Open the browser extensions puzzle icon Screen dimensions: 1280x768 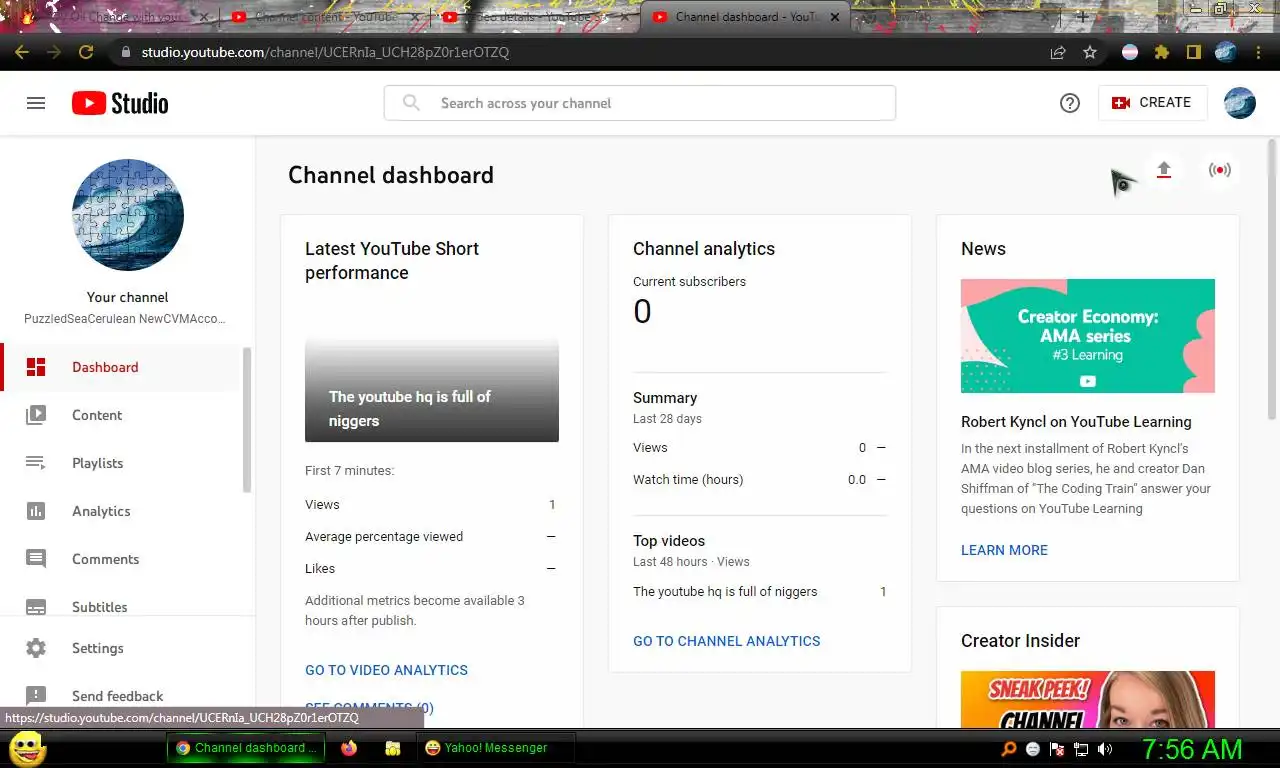(1162, 52)
